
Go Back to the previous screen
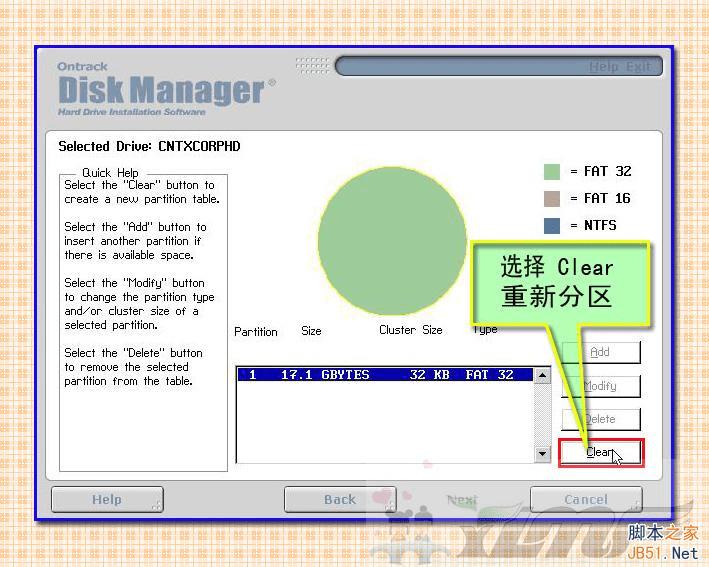coord(340,500)
